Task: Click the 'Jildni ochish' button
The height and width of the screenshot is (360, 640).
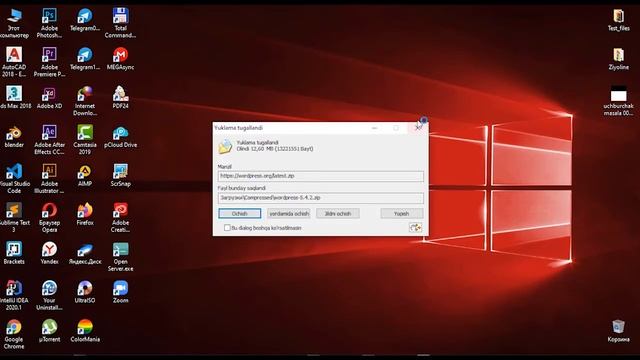Action: tap(338, 213)
